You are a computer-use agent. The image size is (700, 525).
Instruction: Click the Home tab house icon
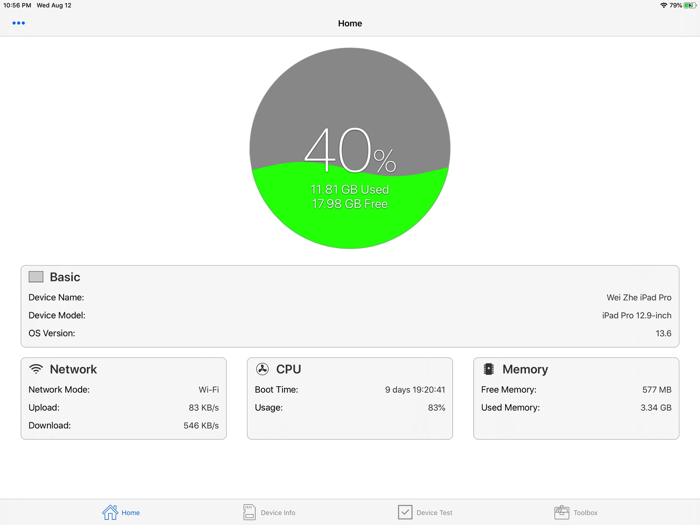pos(110,512)
